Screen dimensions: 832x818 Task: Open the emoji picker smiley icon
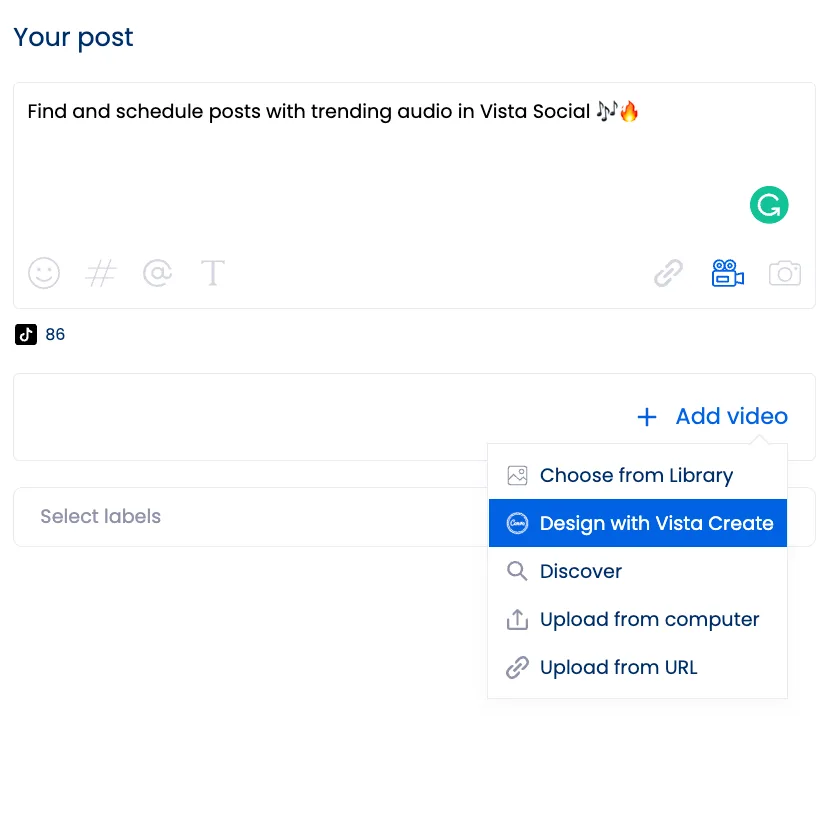pos(44,273)
